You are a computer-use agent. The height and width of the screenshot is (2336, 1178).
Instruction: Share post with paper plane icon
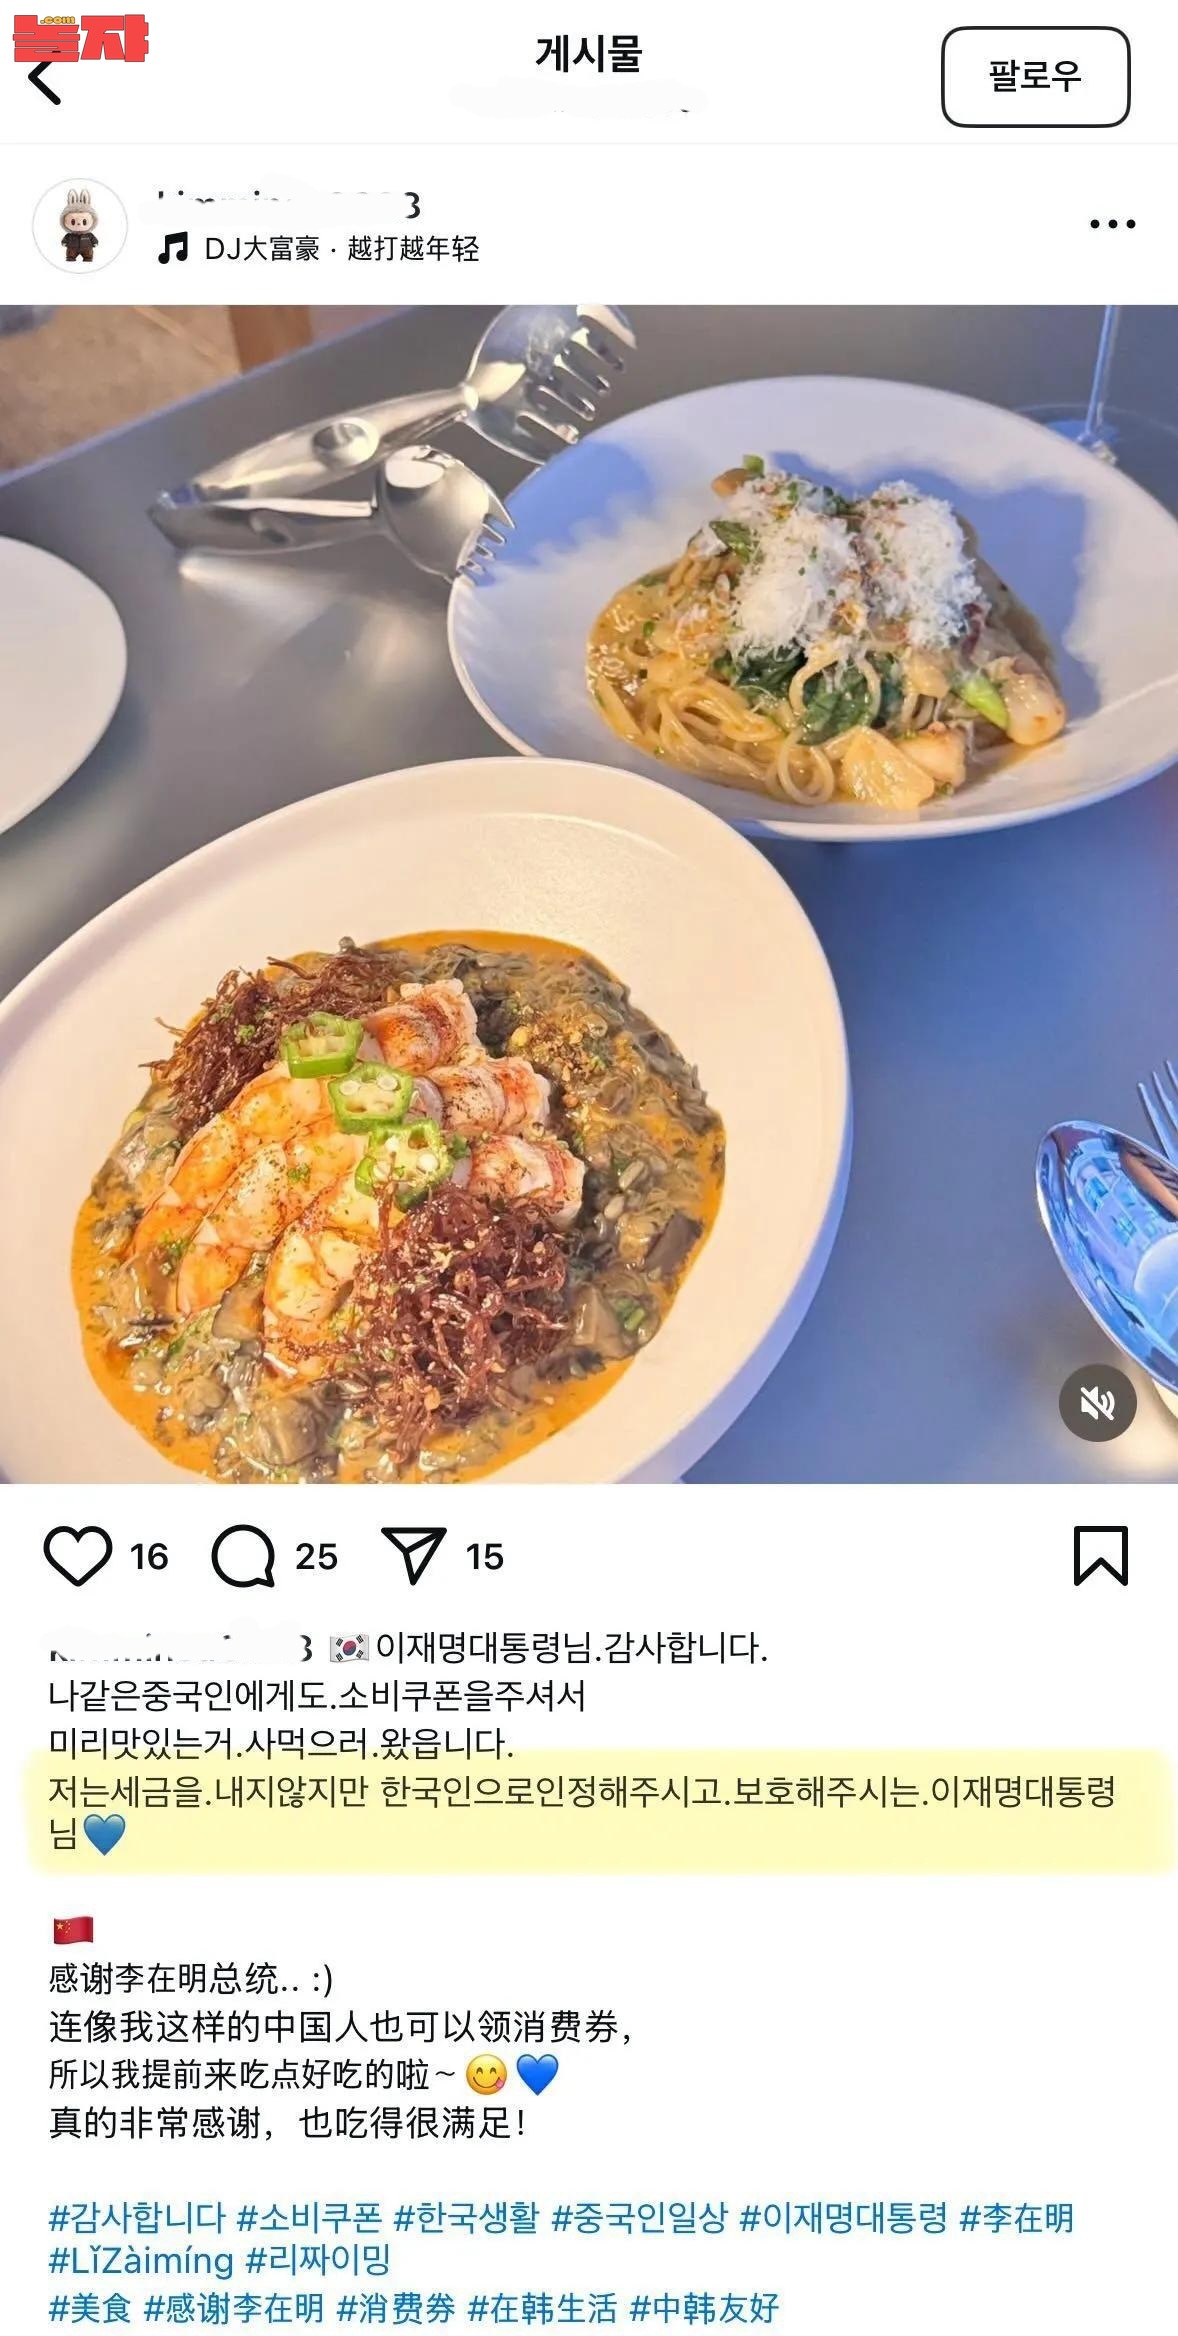(x=413, y=1555)
